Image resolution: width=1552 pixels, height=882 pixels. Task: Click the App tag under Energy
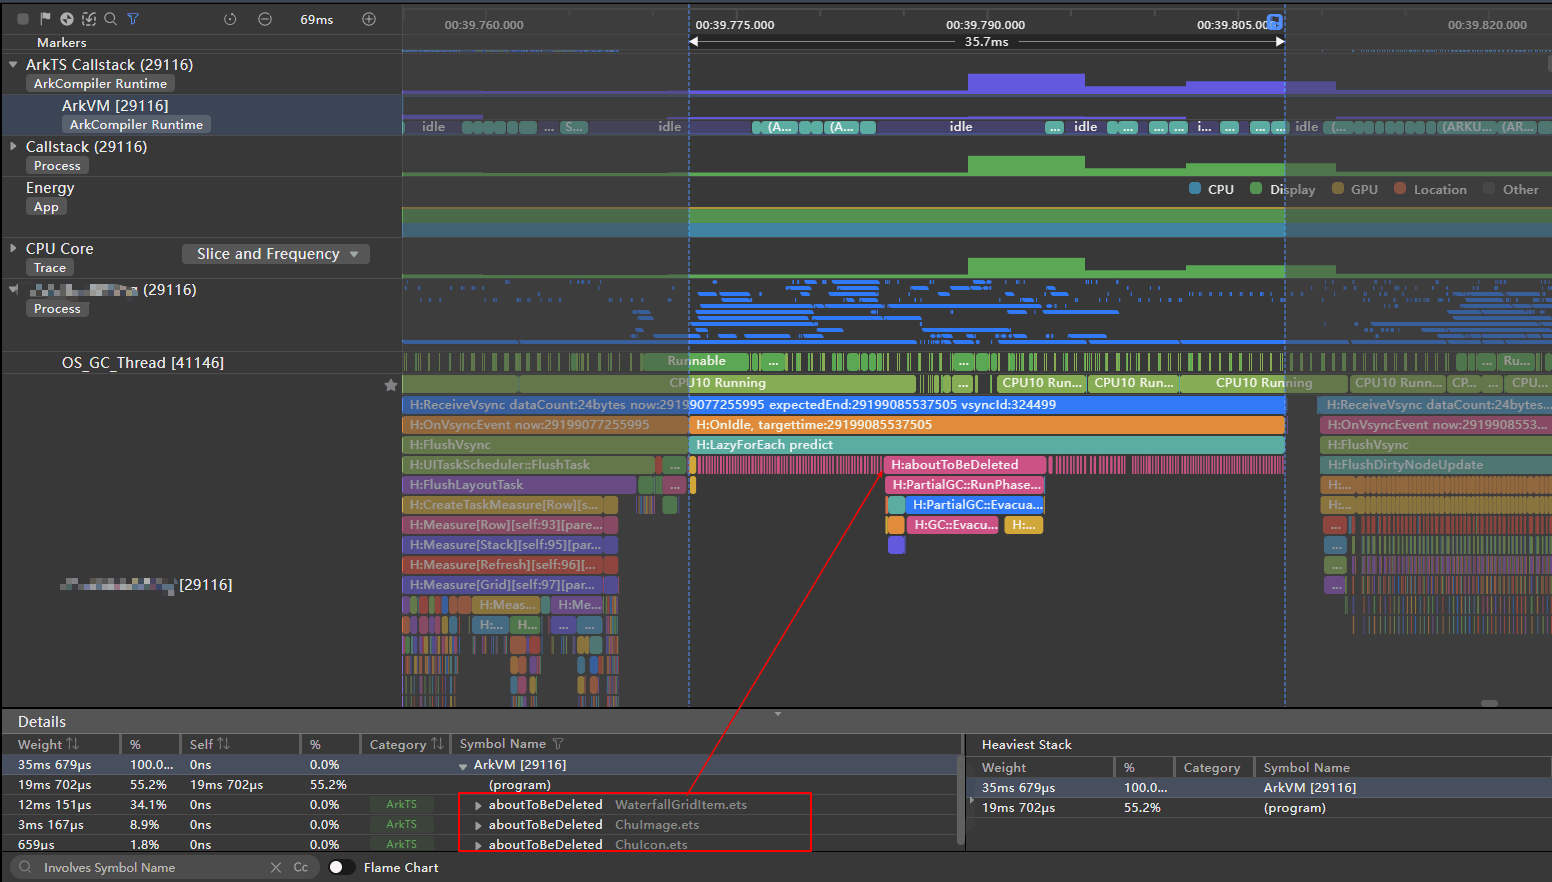(46, 207)
